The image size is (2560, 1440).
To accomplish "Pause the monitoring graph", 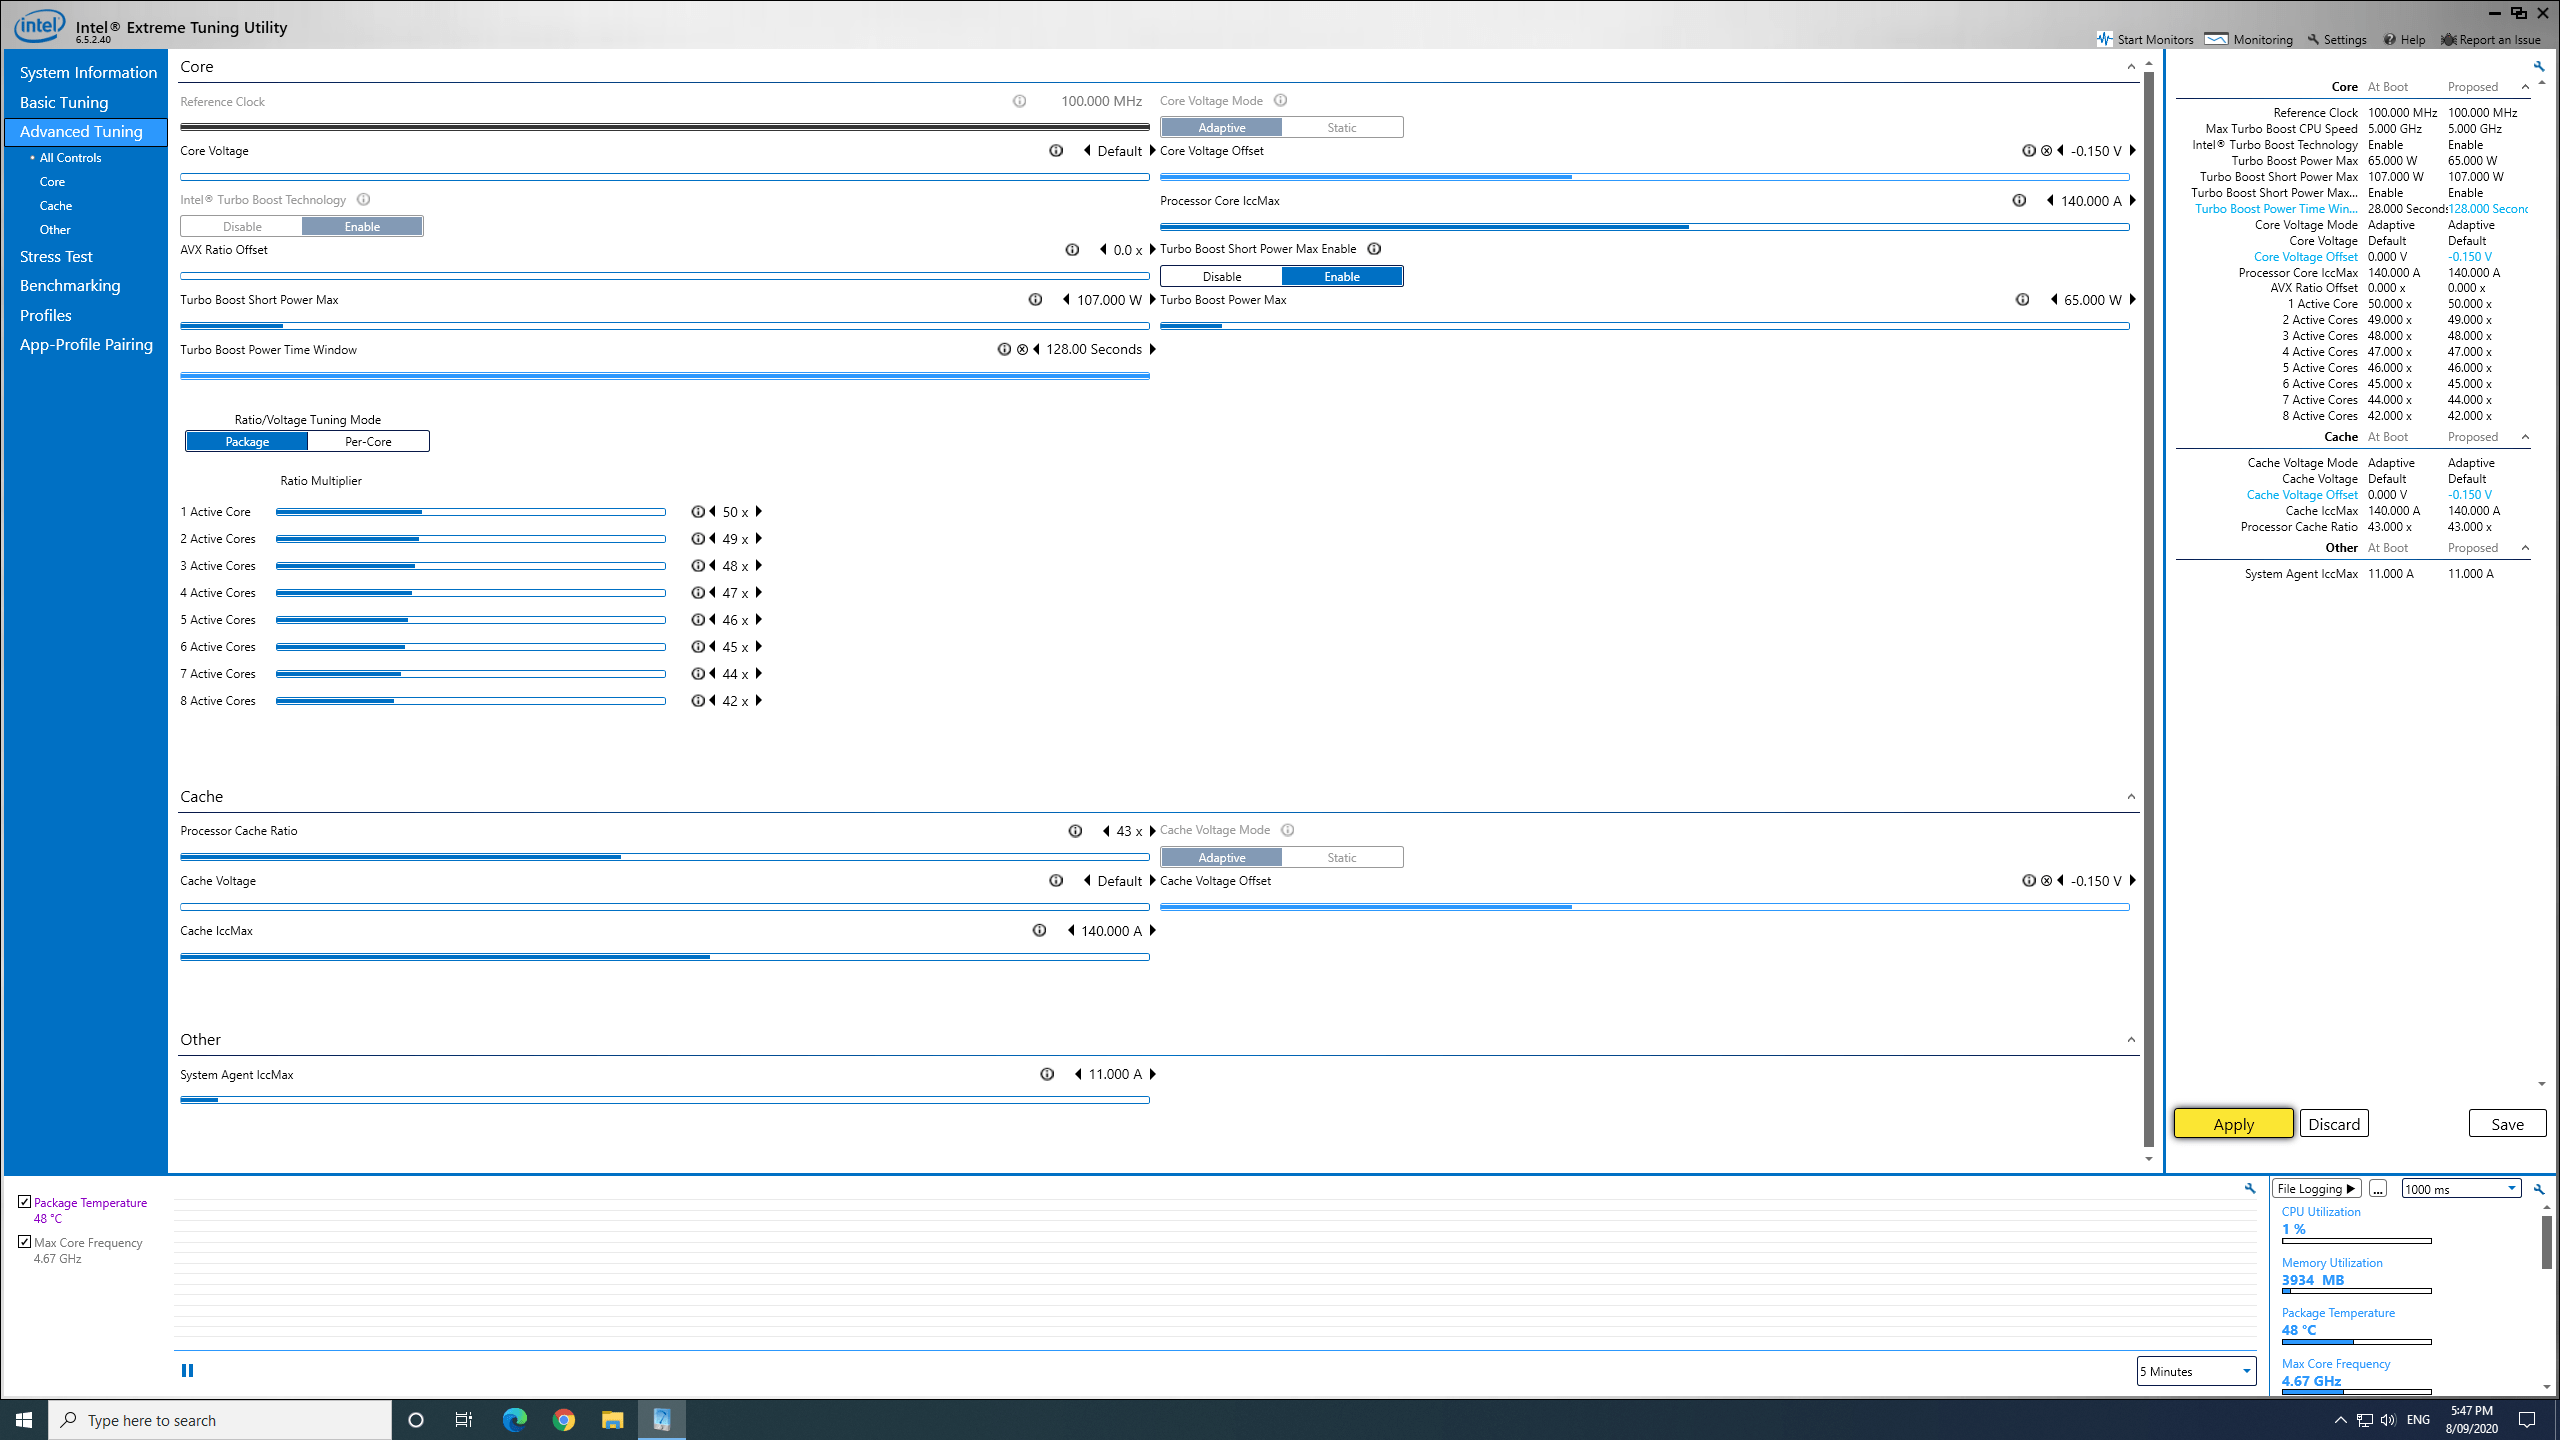I will click(x=187, y=1370).
